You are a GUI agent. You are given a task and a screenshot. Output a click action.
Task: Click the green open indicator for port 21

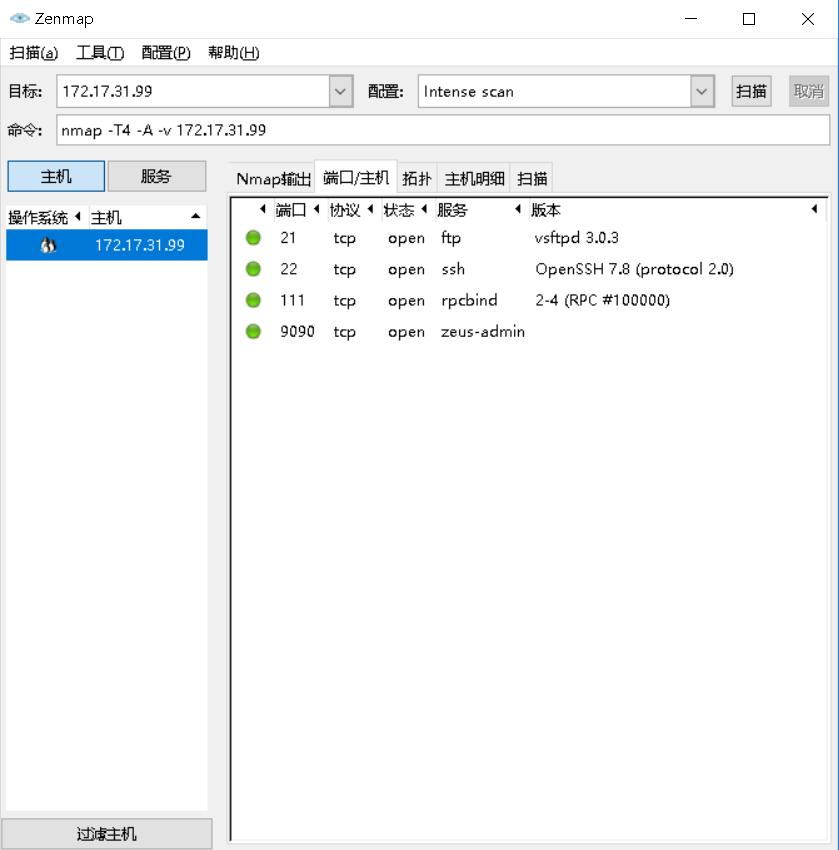click(x=253, y=238)
